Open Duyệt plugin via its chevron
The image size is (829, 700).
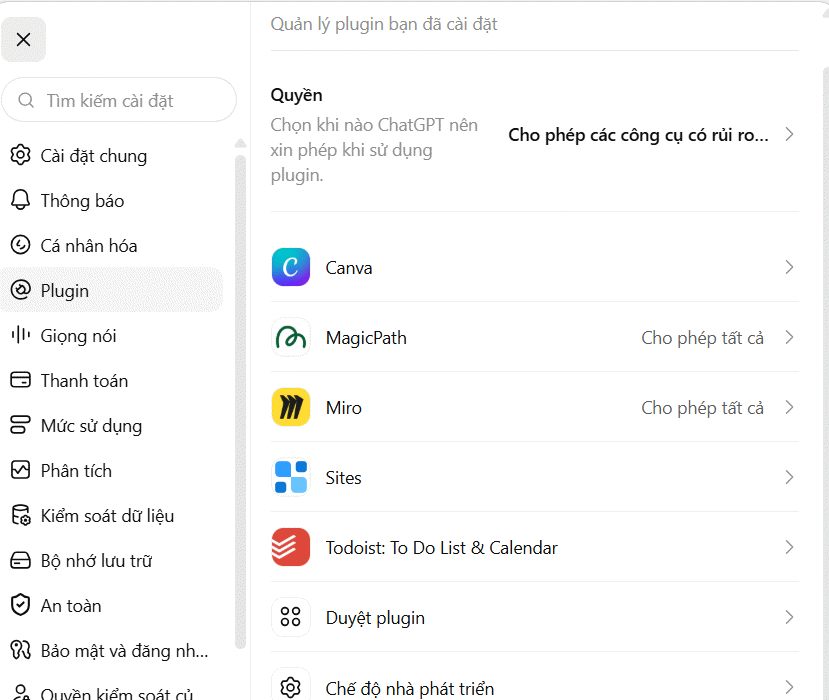pos(789,617)
